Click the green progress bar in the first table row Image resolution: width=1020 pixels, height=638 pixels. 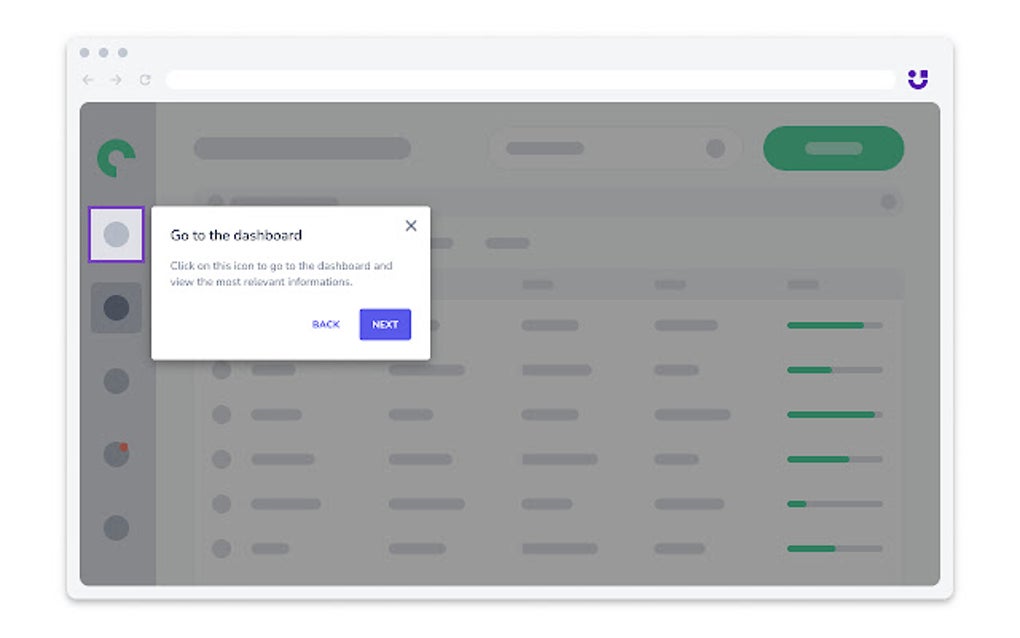pos(826,325)
